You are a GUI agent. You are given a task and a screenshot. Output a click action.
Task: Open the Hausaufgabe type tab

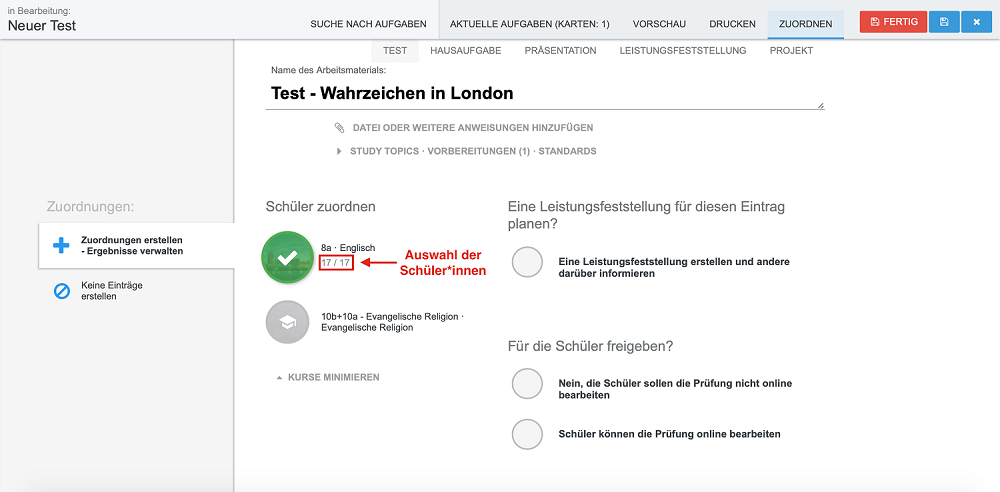pos(466,50)
